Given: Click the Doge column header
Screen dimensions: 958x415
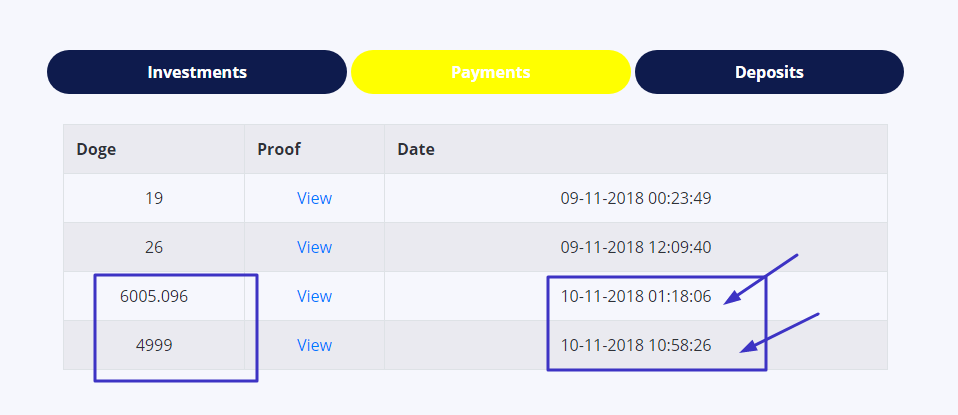Looking at the screenshot, I should 96,149.
